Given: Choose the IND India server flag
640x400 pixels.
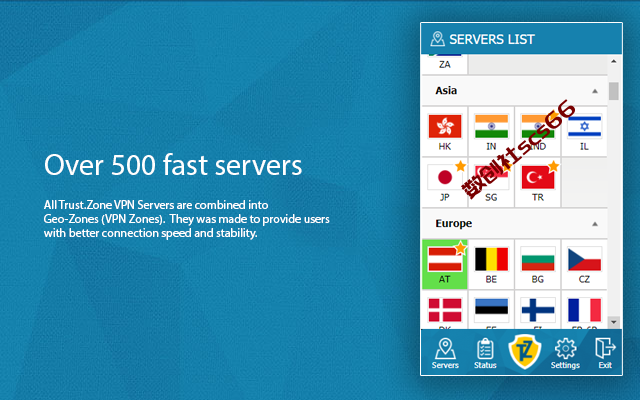Looking at the screenshot, I should pyautogui.click(x=538, y=126).
